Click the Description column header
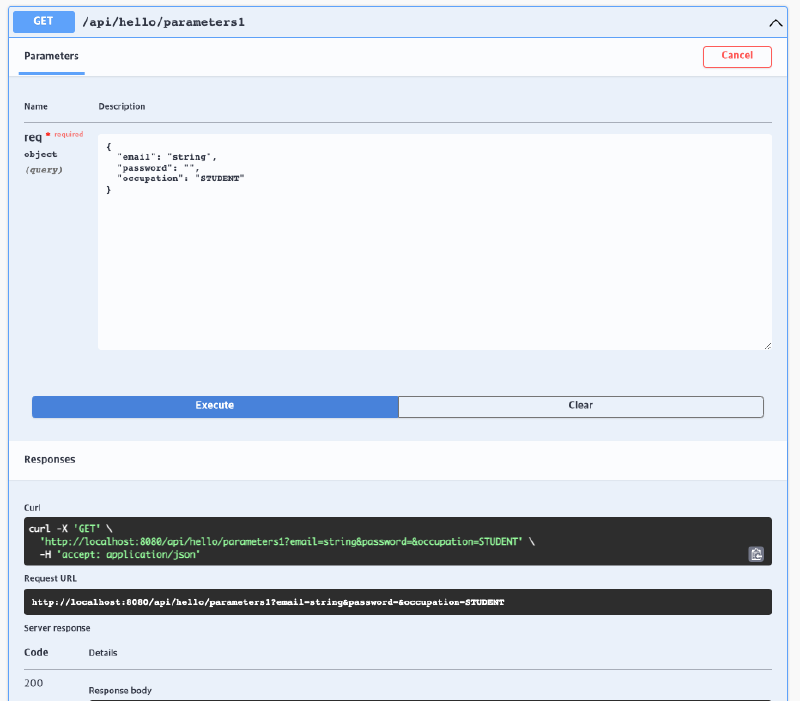Viewport: 800px width, 701px height. [122, 106]
